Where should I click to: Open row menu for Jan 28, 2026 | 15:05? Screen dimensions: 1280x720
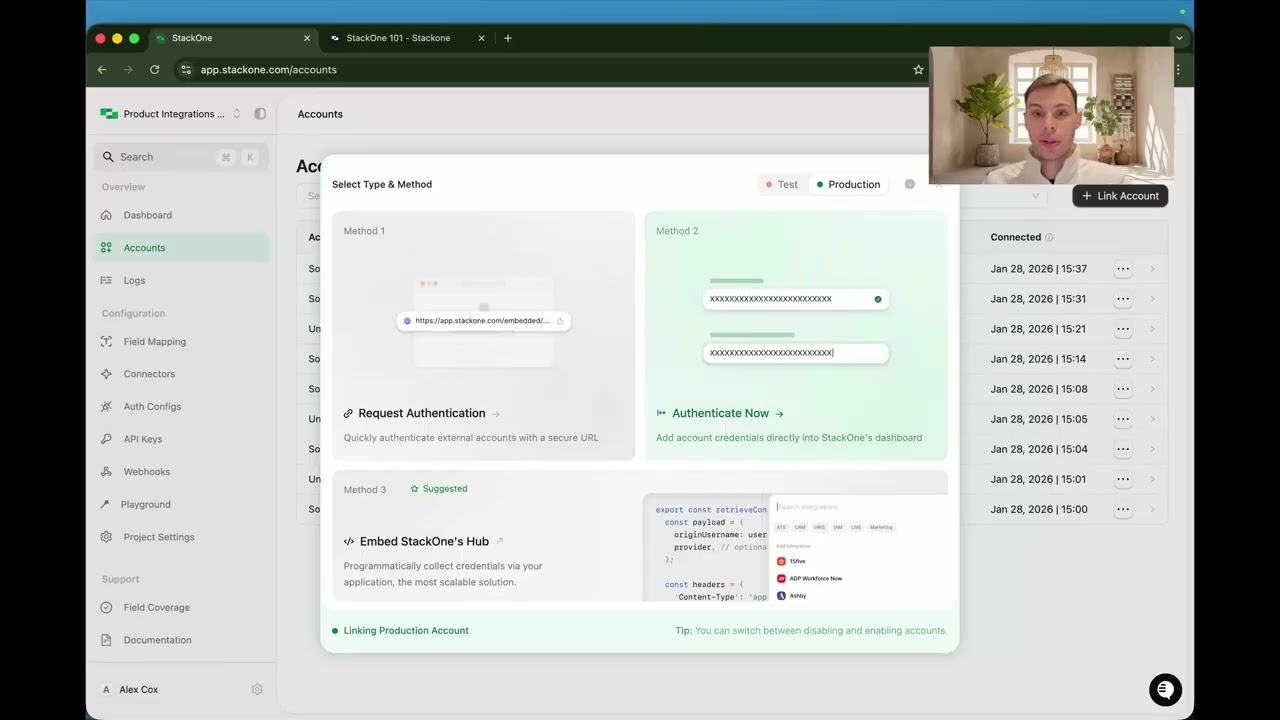pos(1123,419)
